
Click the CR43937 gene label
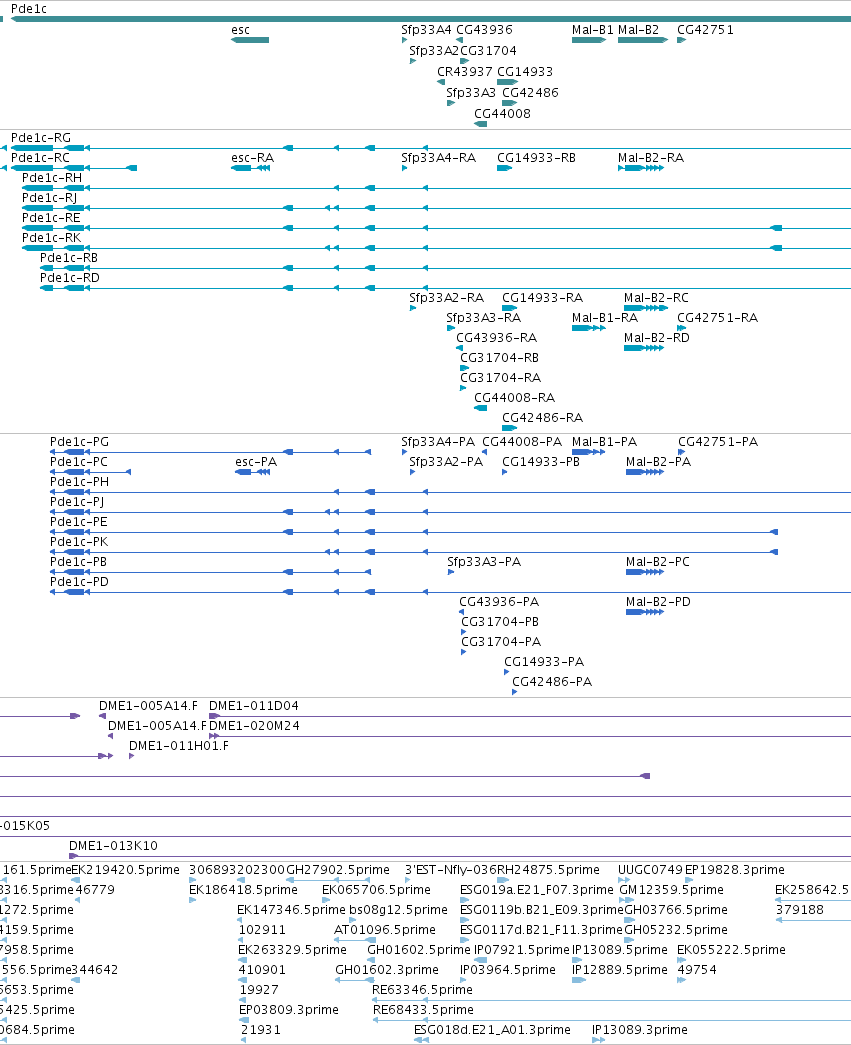click(x=464, y=72)
